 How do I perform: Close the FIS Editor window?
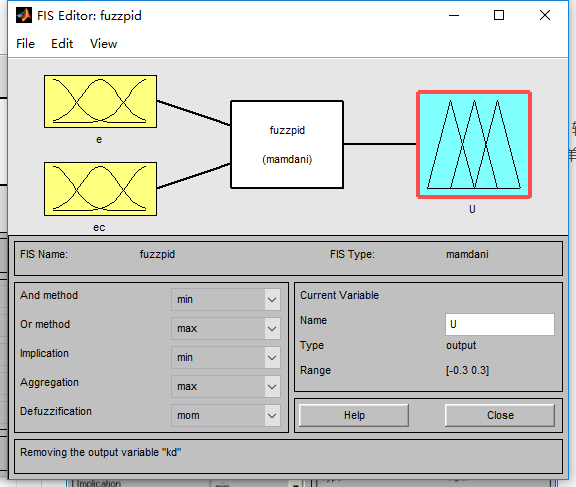(545, 15)
